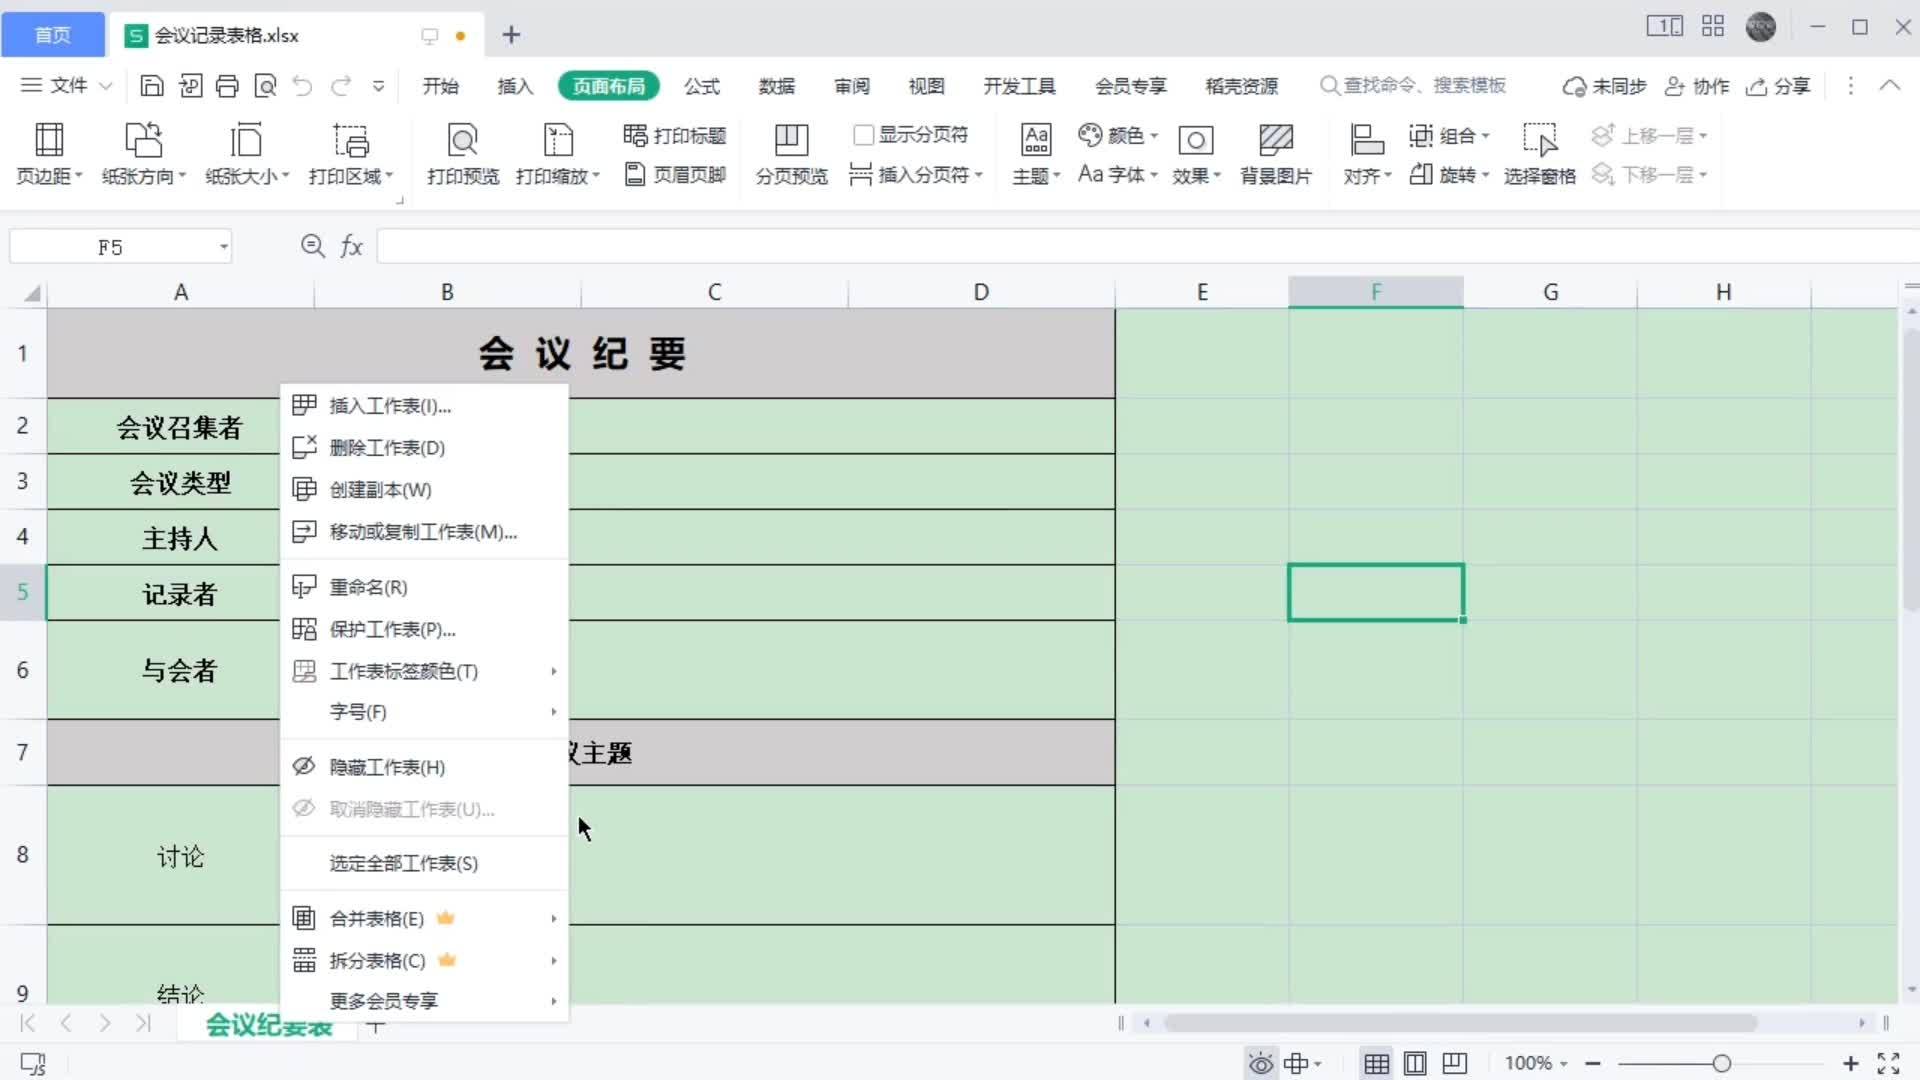Click the Save icon in quick toolbar

tap(151, 86)
